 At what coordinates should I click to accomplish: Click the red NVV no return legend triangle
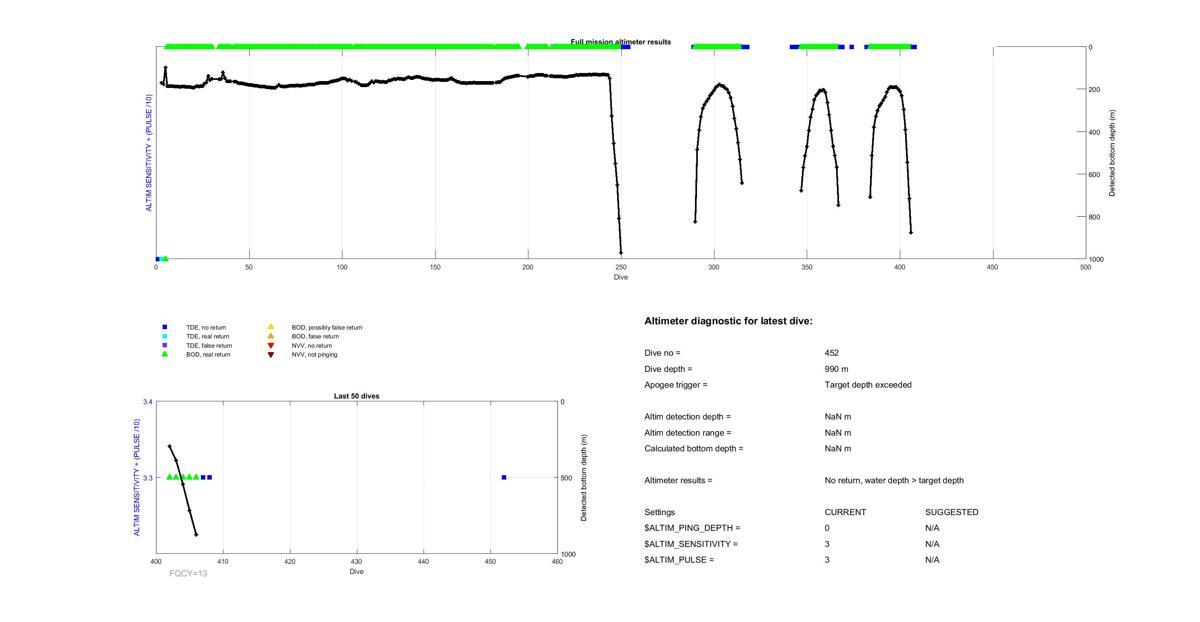click(x=270, y=345)
